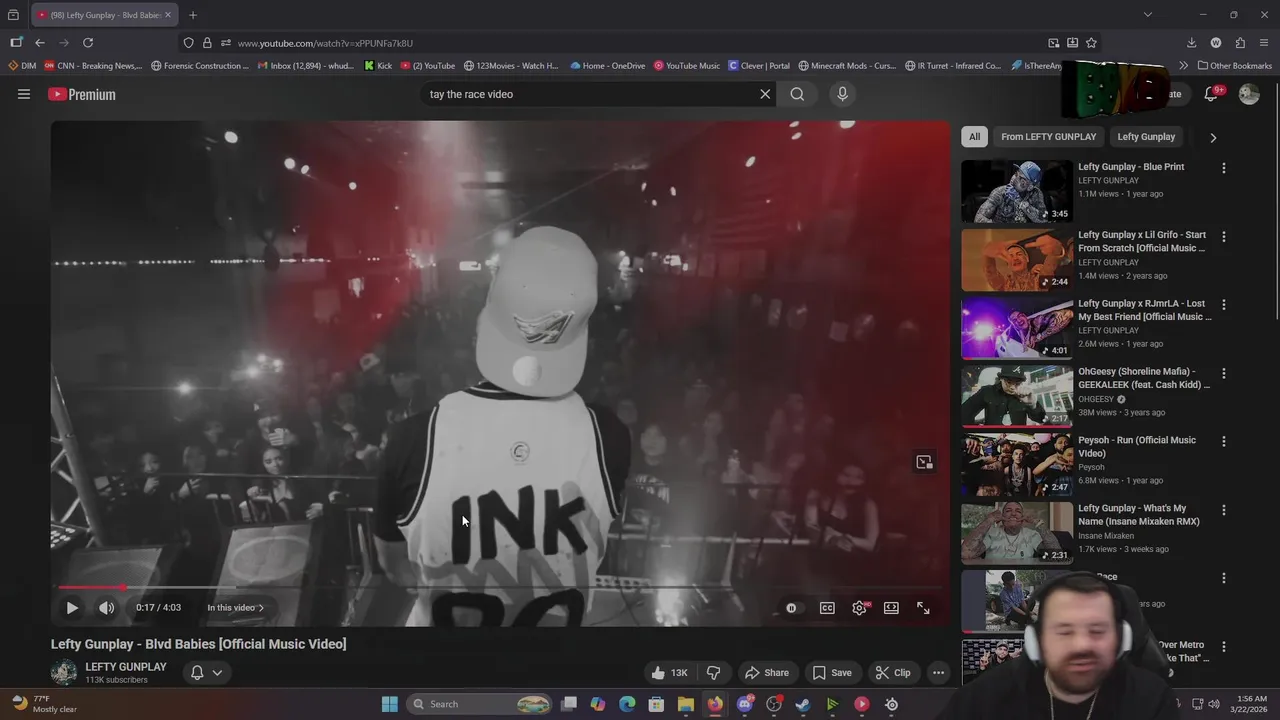1280x720 pixels.
Task: Dislike the video with thumbs down
Action: tap(713, 673)
